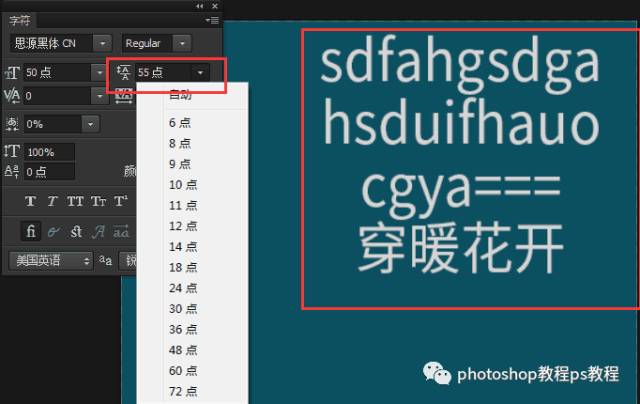Click the vertical scale 100% field
Image resolution: width=640 pixels, height=404 pixels.
click(x=50, y=152)
